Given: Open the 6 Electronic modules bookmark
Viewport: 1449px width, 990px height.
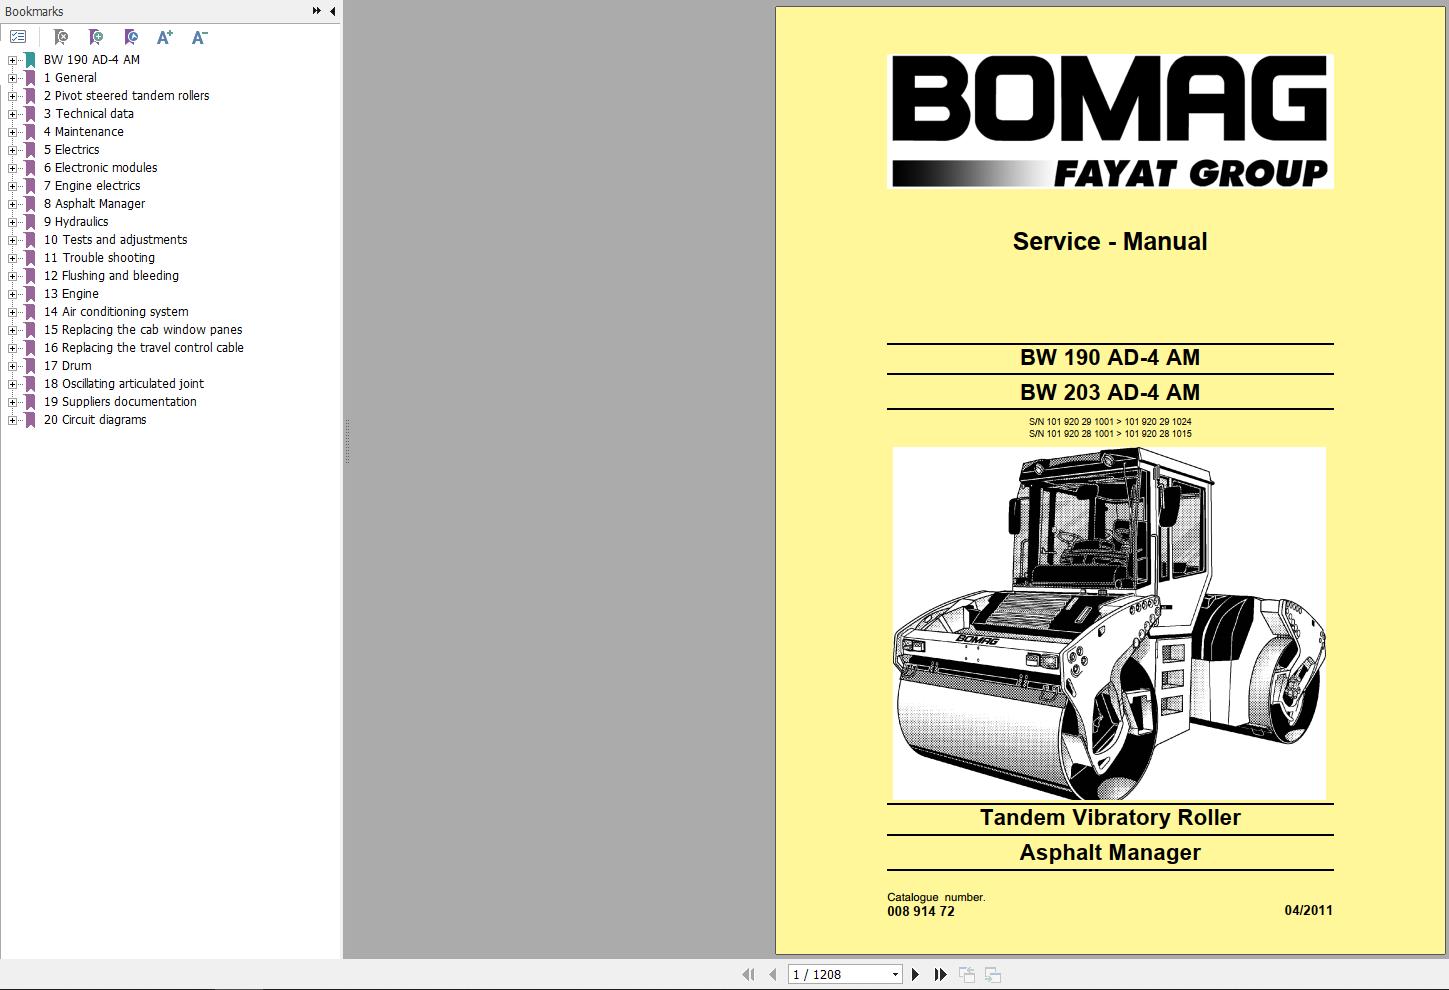Looking at the screenshot, I should tap(100, 168).
